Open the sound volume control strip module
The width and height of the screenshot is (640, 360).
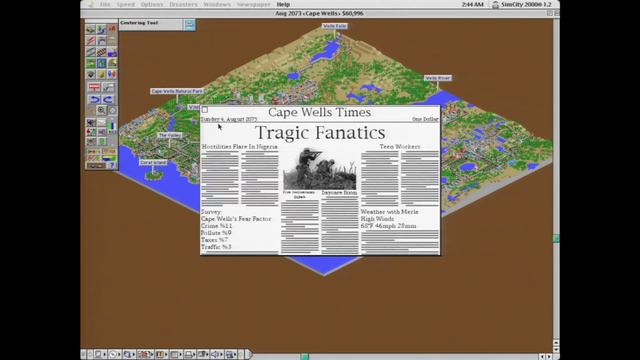216,354
